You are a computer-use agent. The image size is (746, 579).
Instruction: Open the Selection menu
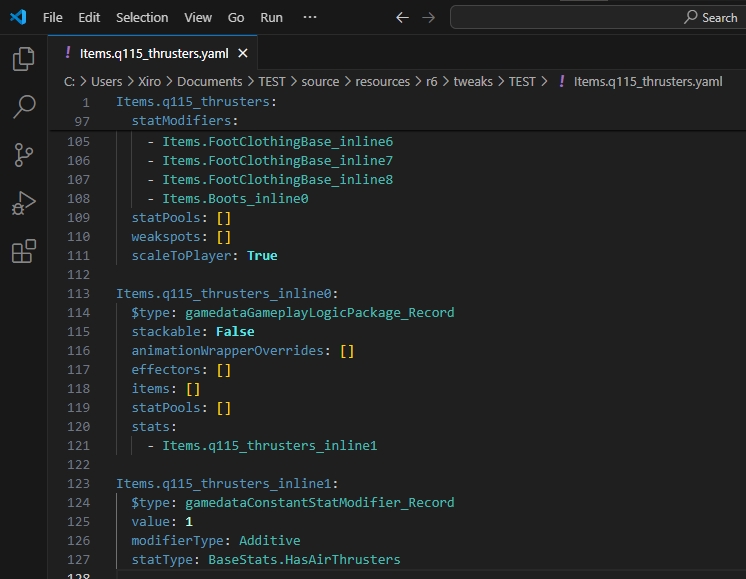[x=142, y=17]
